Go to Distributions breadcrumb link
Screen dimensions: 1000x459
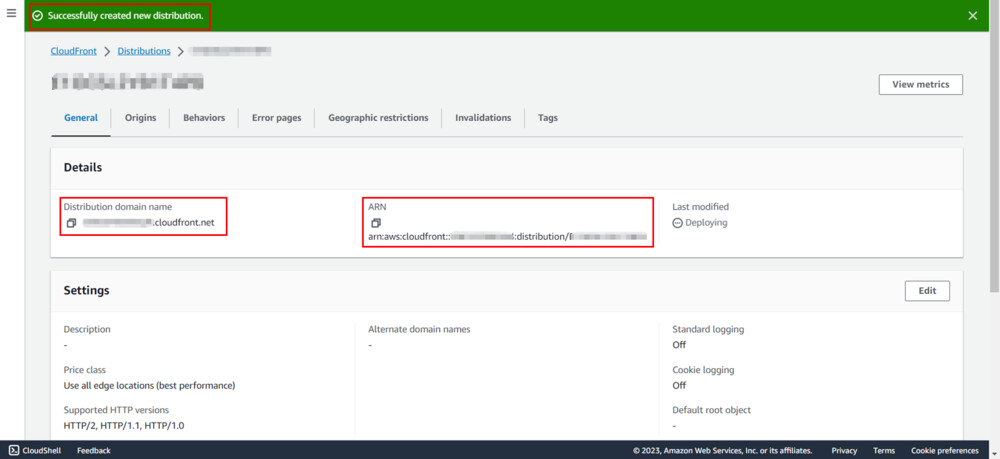pos(144,51)
